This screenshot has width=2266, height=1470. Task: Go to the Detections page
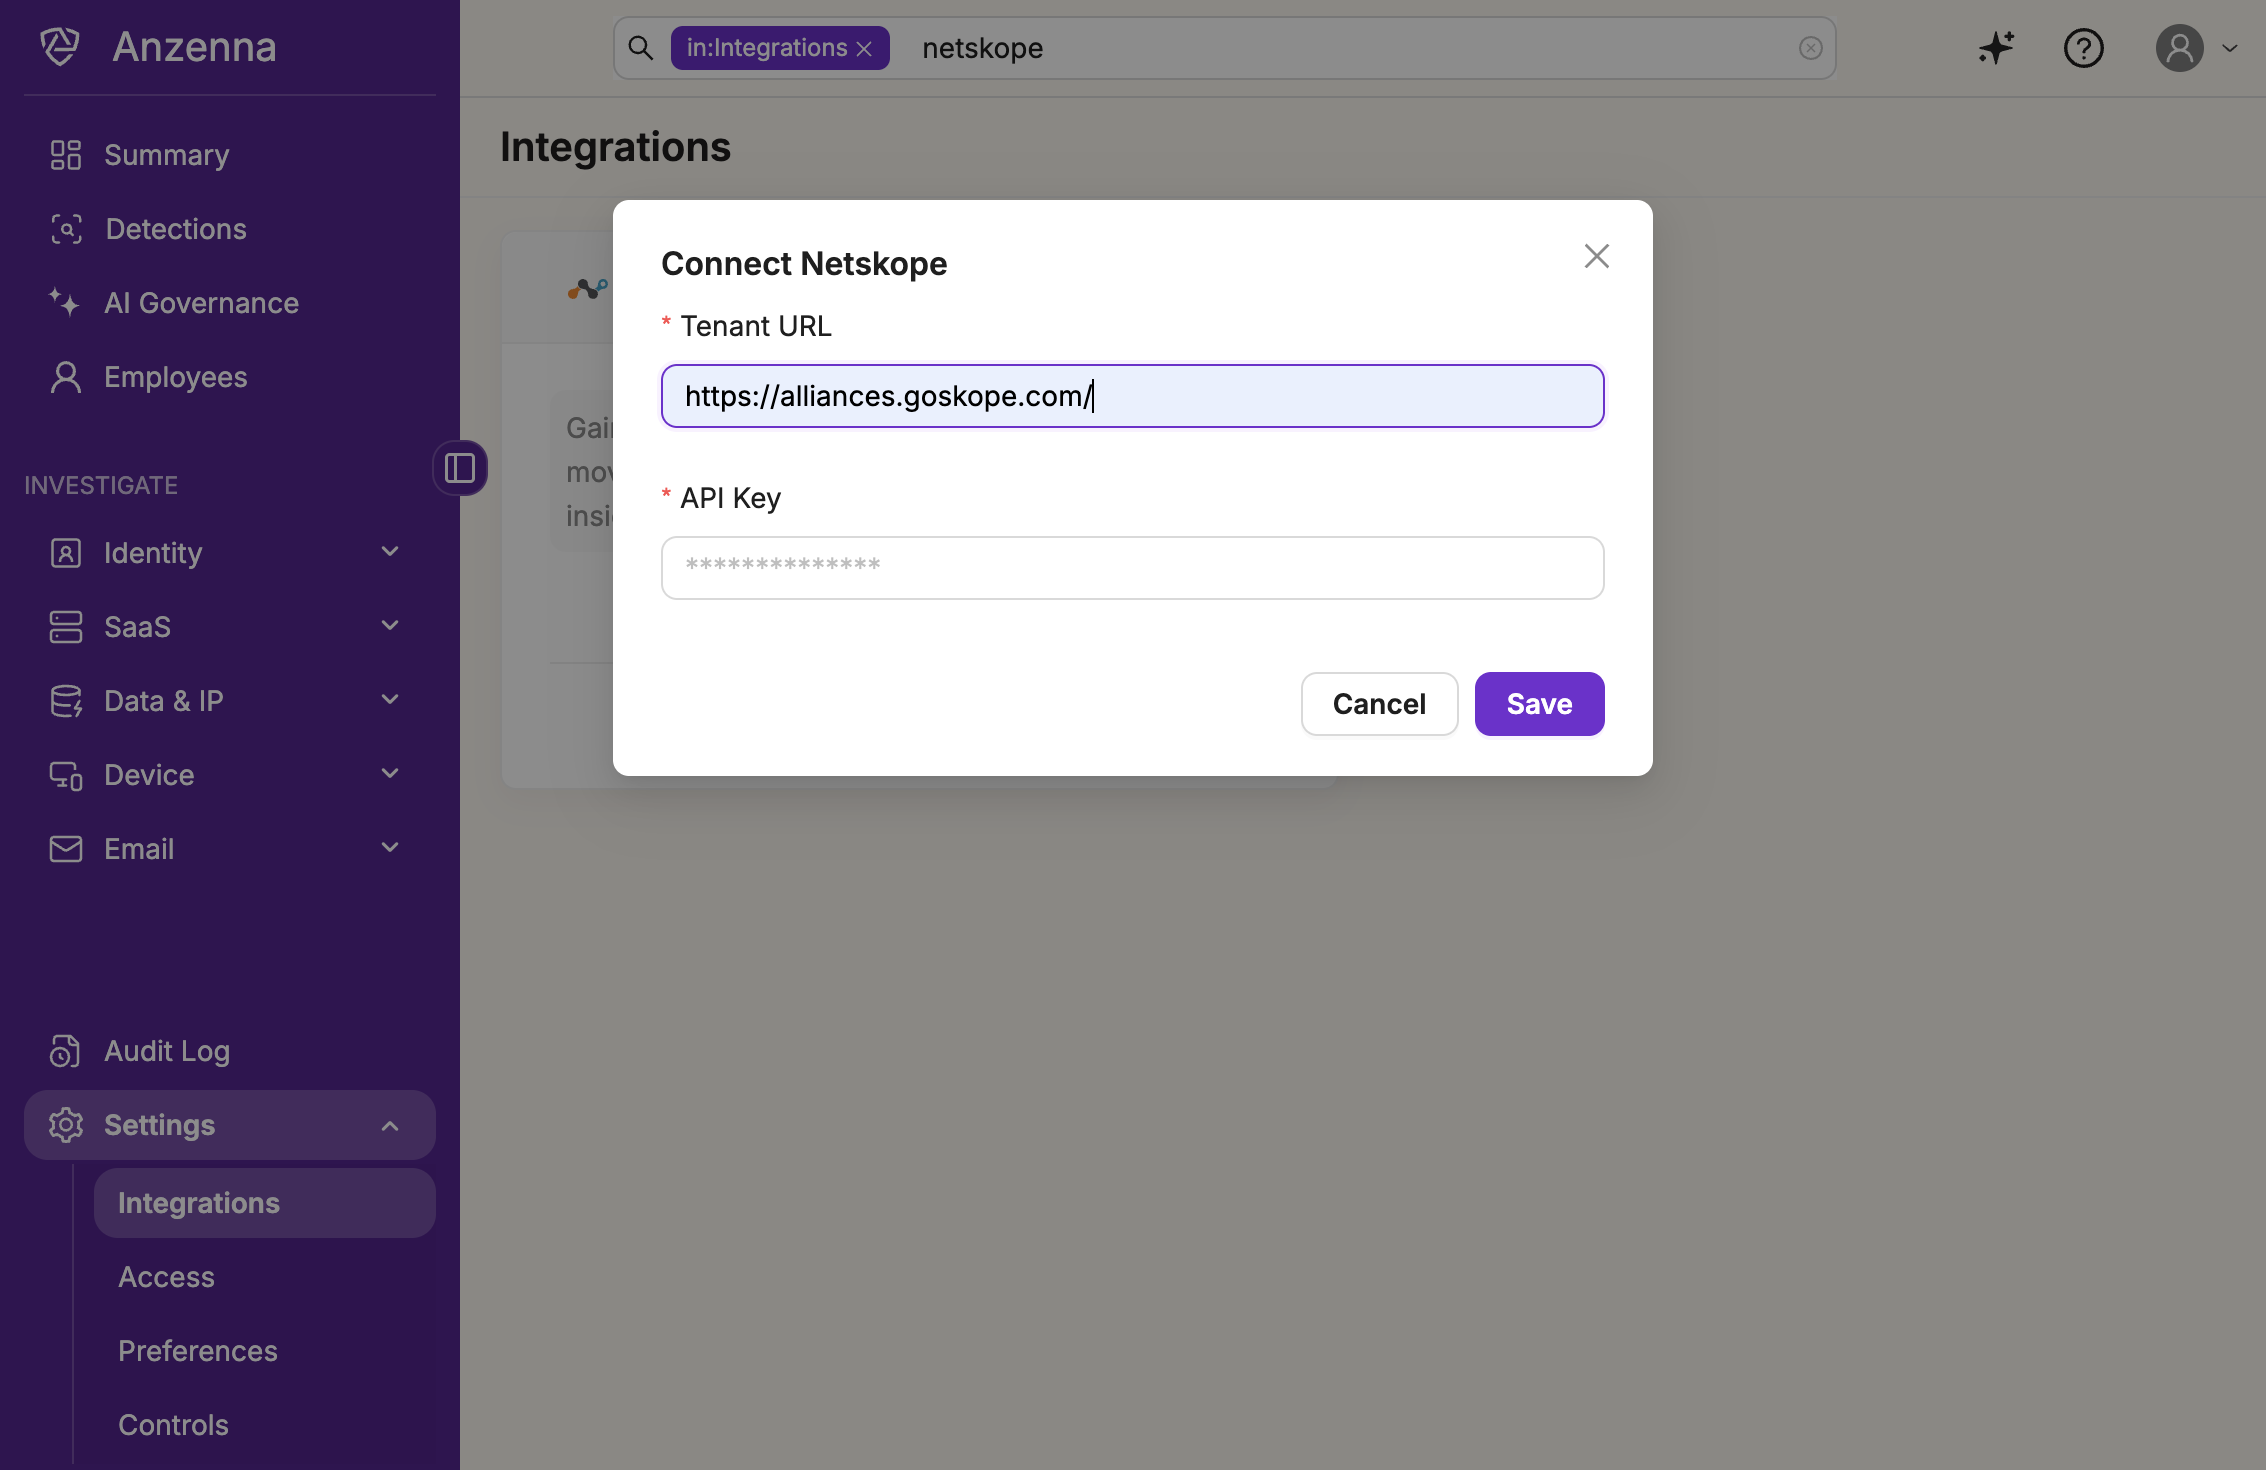pyautogui.click(x=176, y=229)
